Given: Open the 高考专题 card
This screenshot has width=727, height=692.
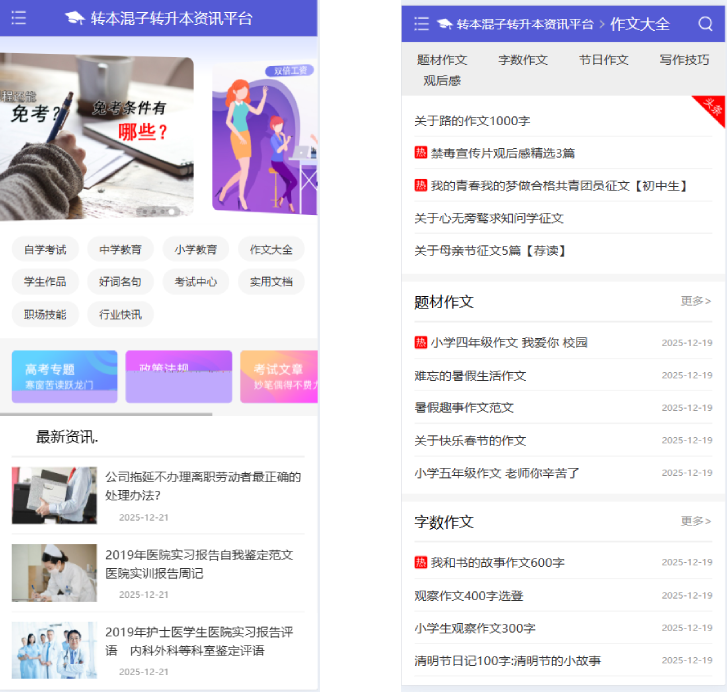Looking at the screenshot, I should tap(64, 376).
